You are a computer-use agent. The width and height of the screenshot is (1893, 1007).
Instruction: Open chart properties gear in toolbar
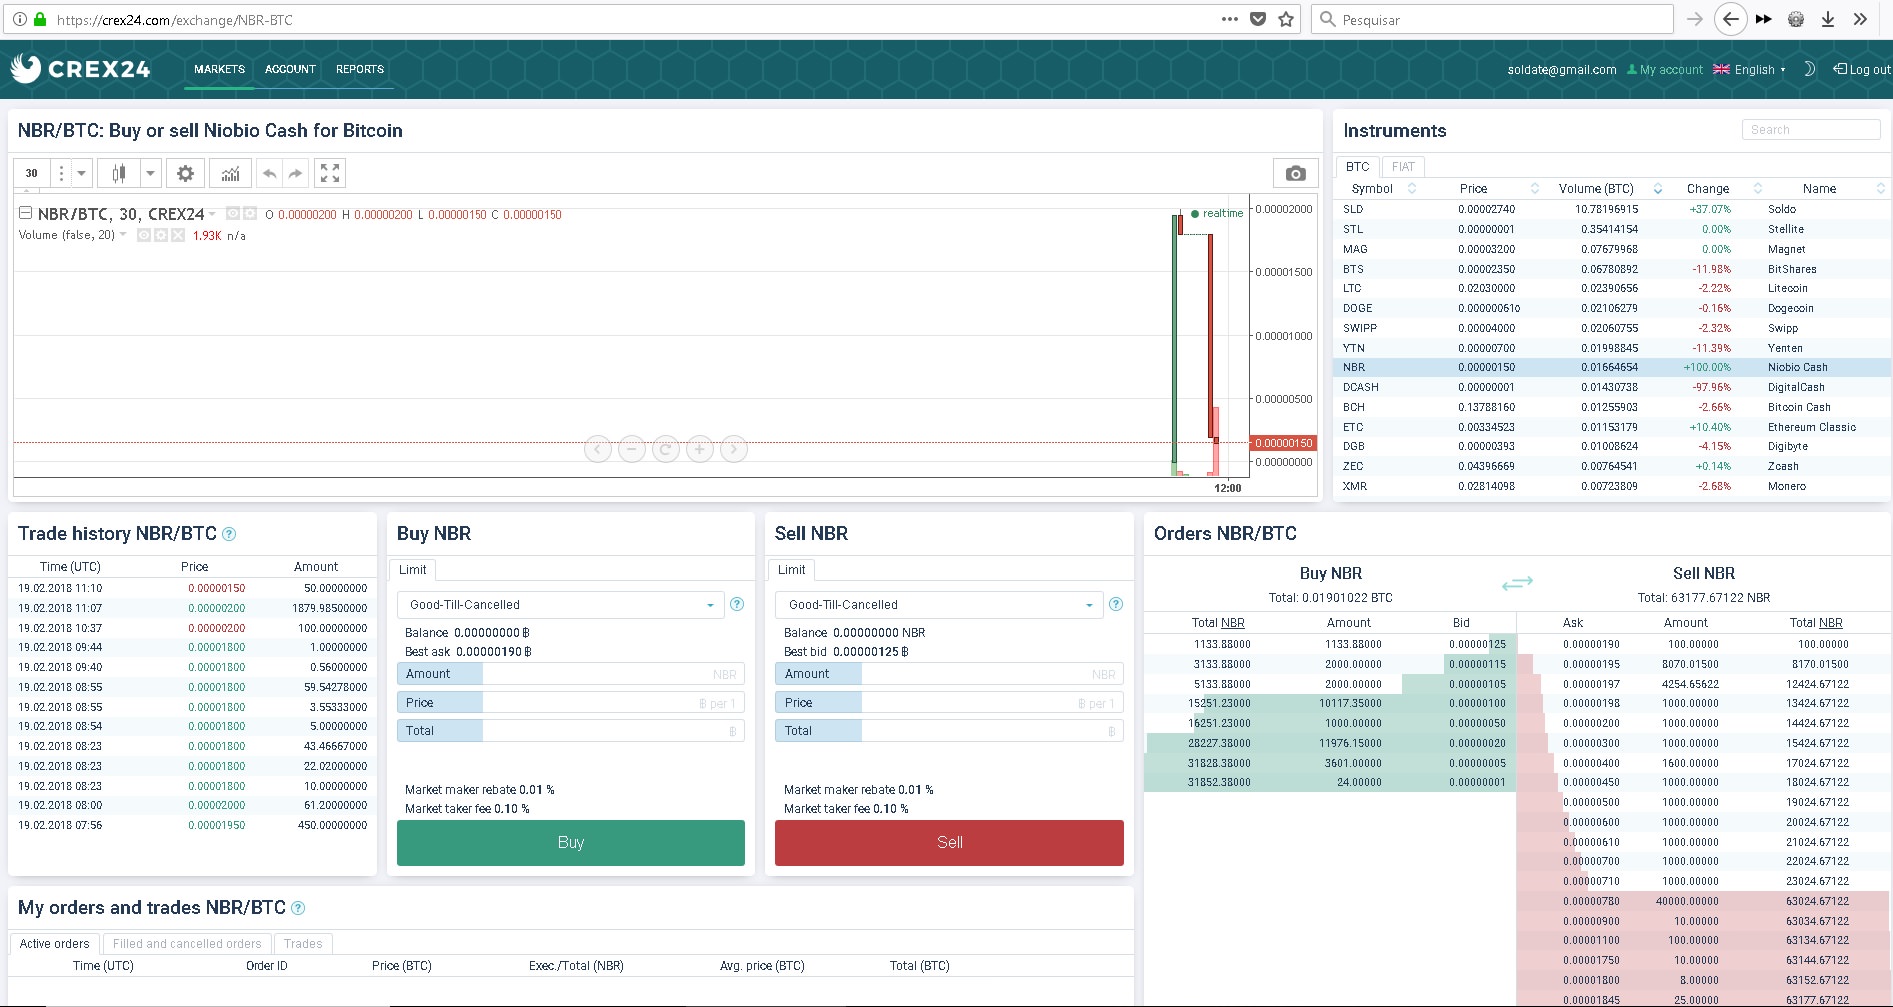pos(185,173)
